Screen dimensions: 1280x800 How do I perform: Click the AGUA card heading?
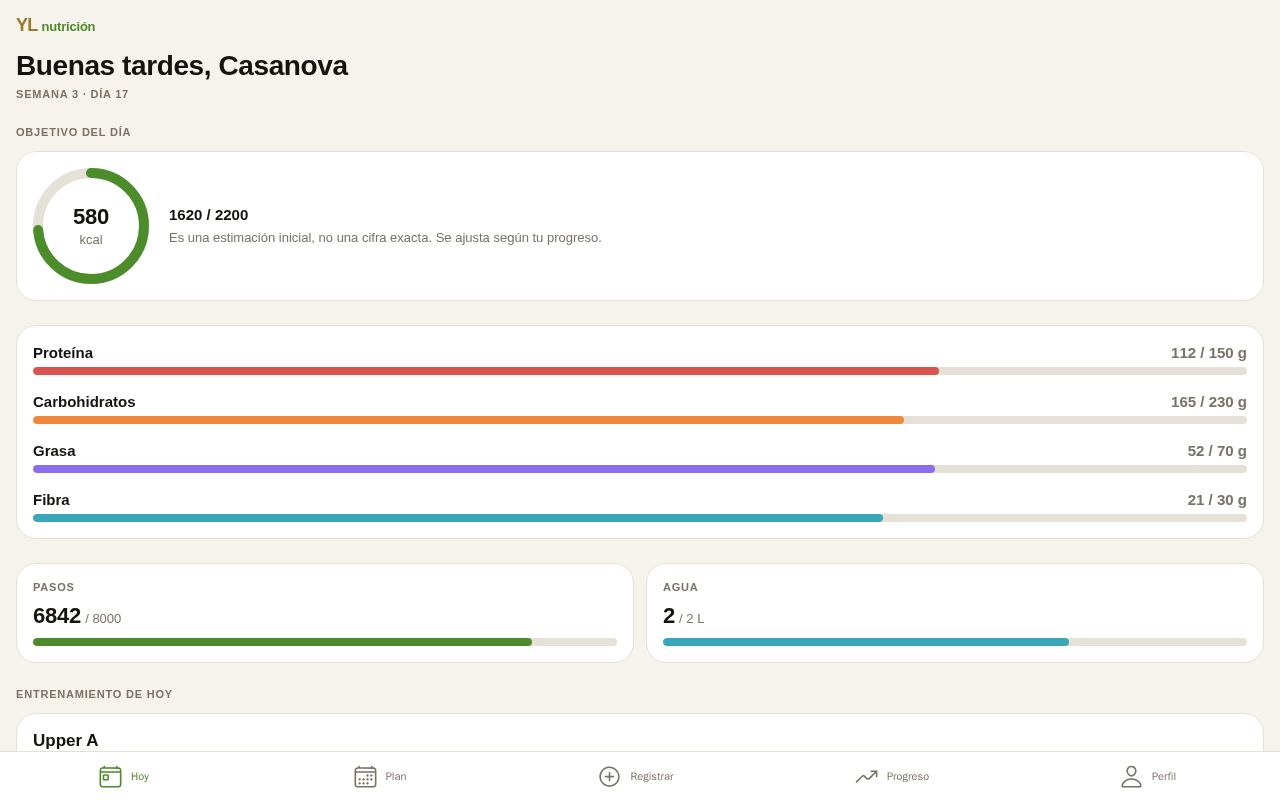[681, 587]
